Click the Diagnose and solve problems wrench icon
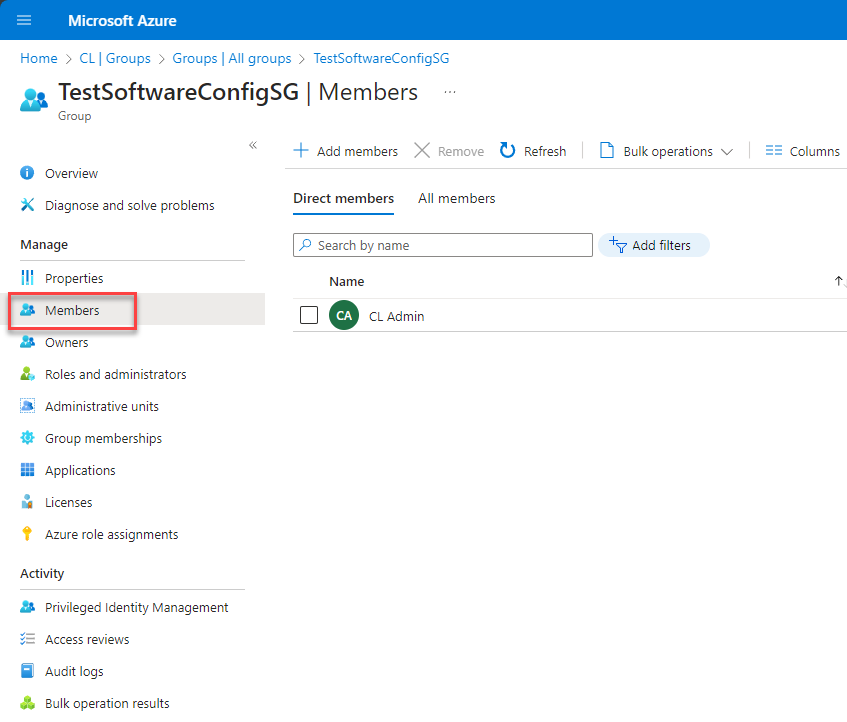The height and width of the screenshot is (722, 847). click(27, 205)
